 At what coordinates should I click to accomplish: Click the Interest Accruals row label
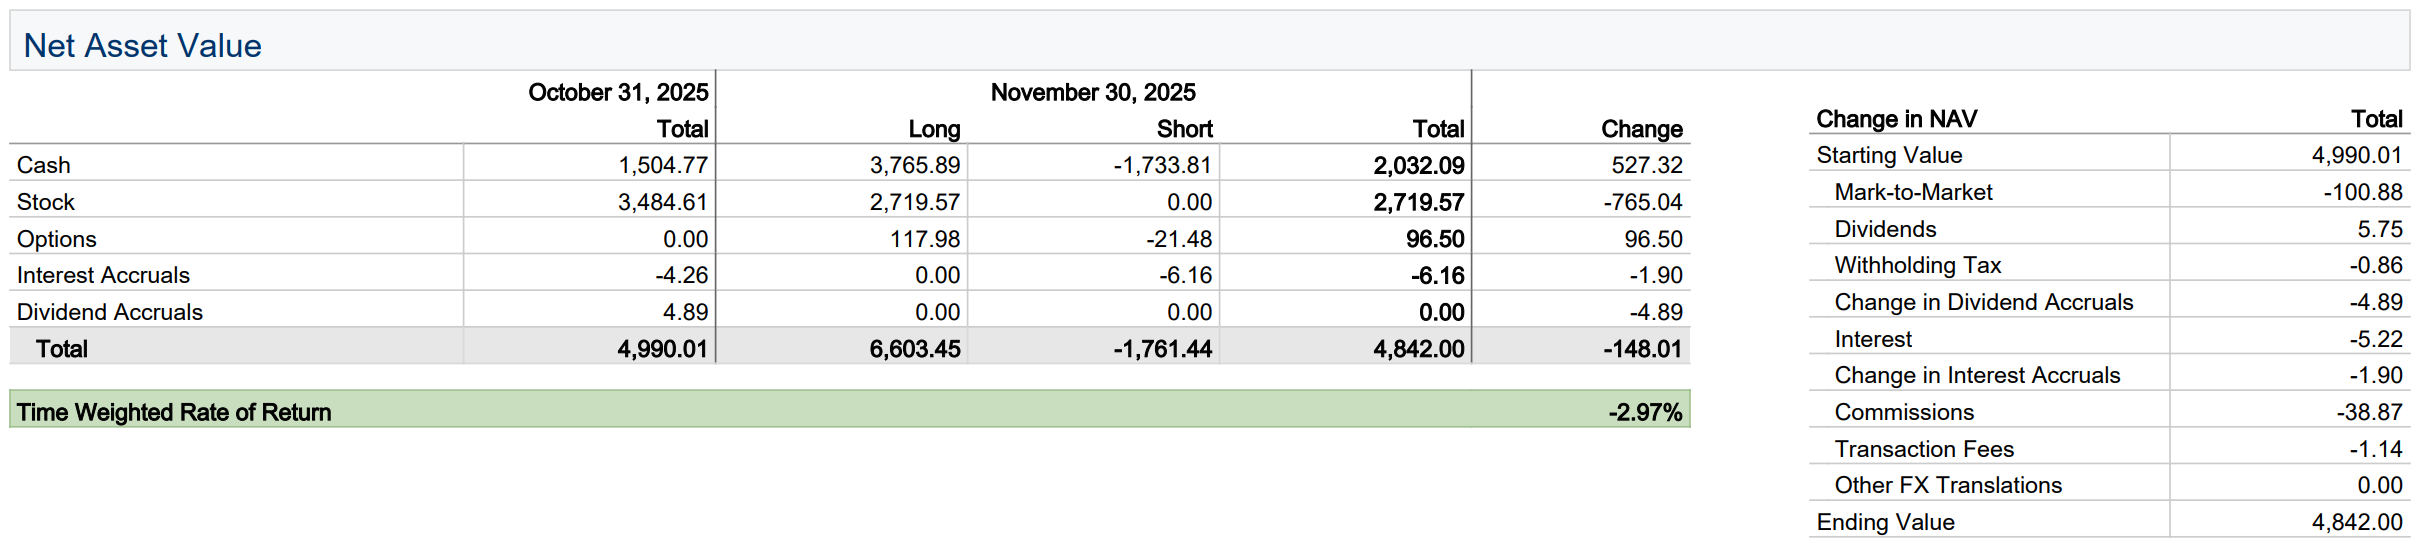click(103, 275)
